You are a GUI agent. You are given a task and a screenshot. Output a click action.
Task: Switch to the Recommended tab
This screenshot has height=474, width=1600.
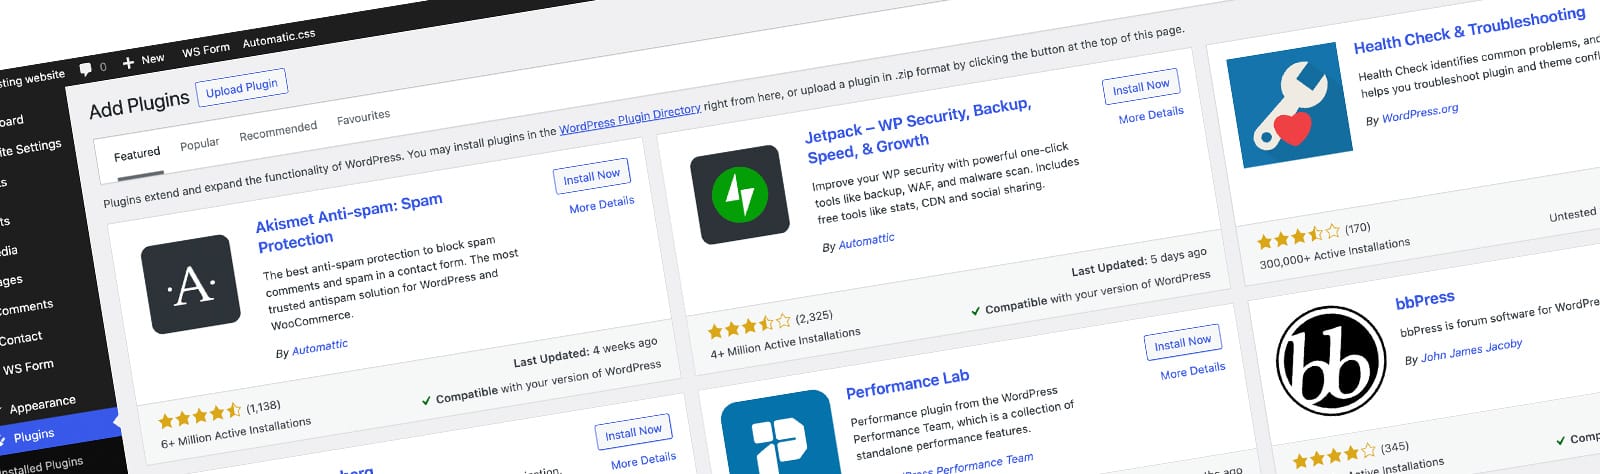coord(278,131)
